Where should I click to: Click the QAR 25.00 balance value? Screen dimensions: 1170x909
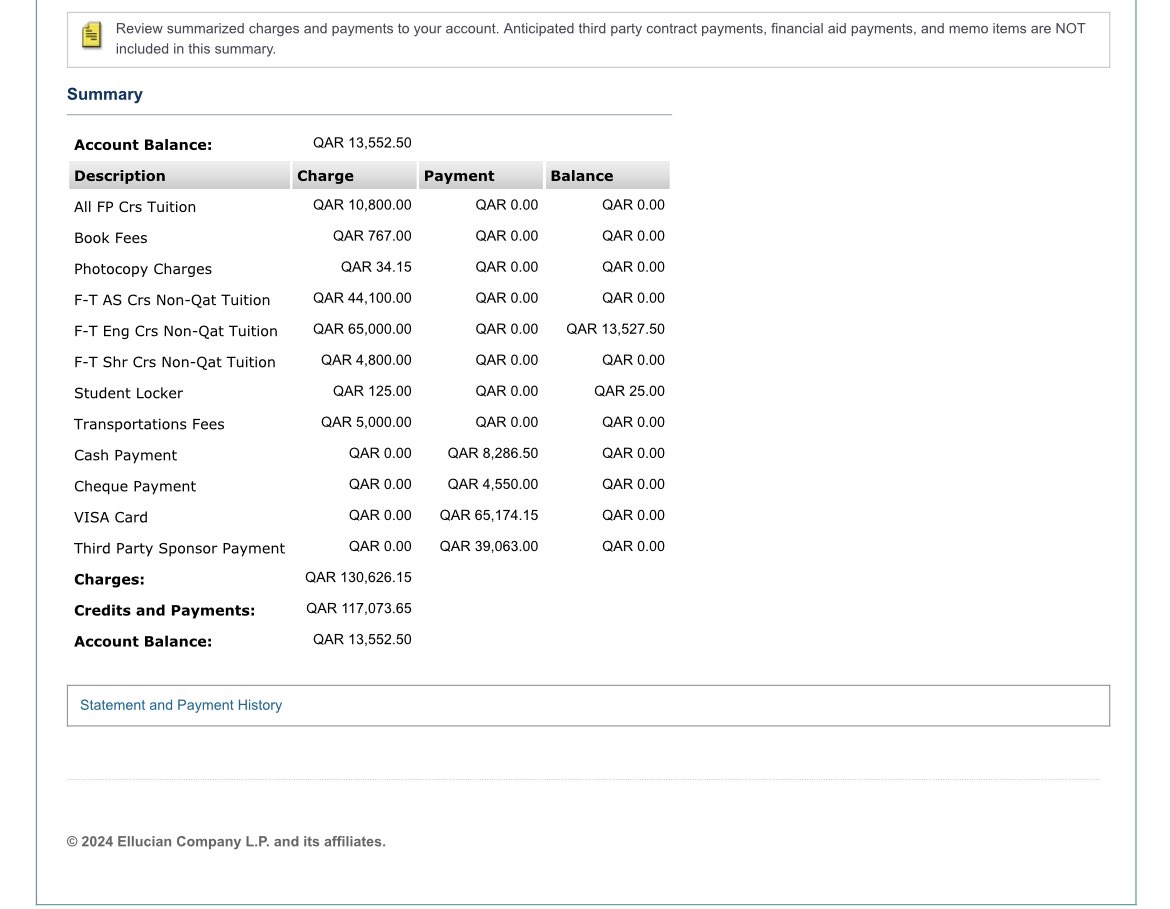[629, 391]
